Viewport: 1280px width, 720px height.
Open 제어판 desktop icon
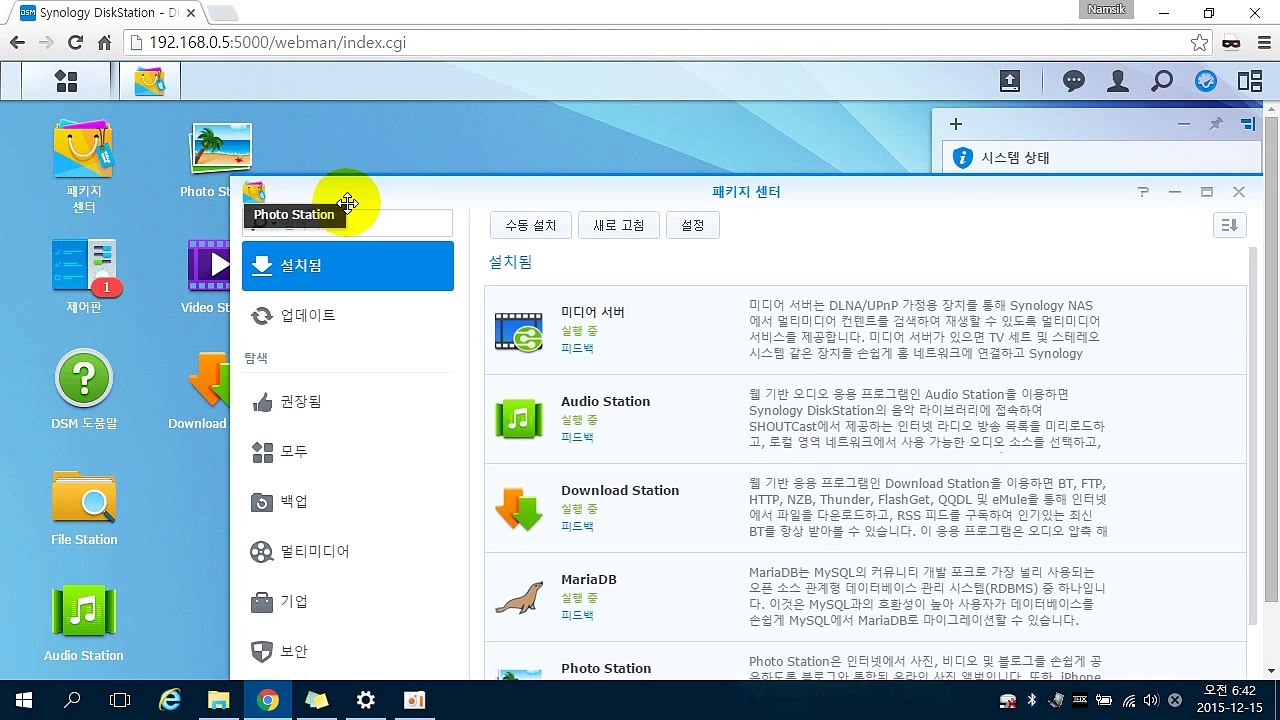click(x=84, y=277)
